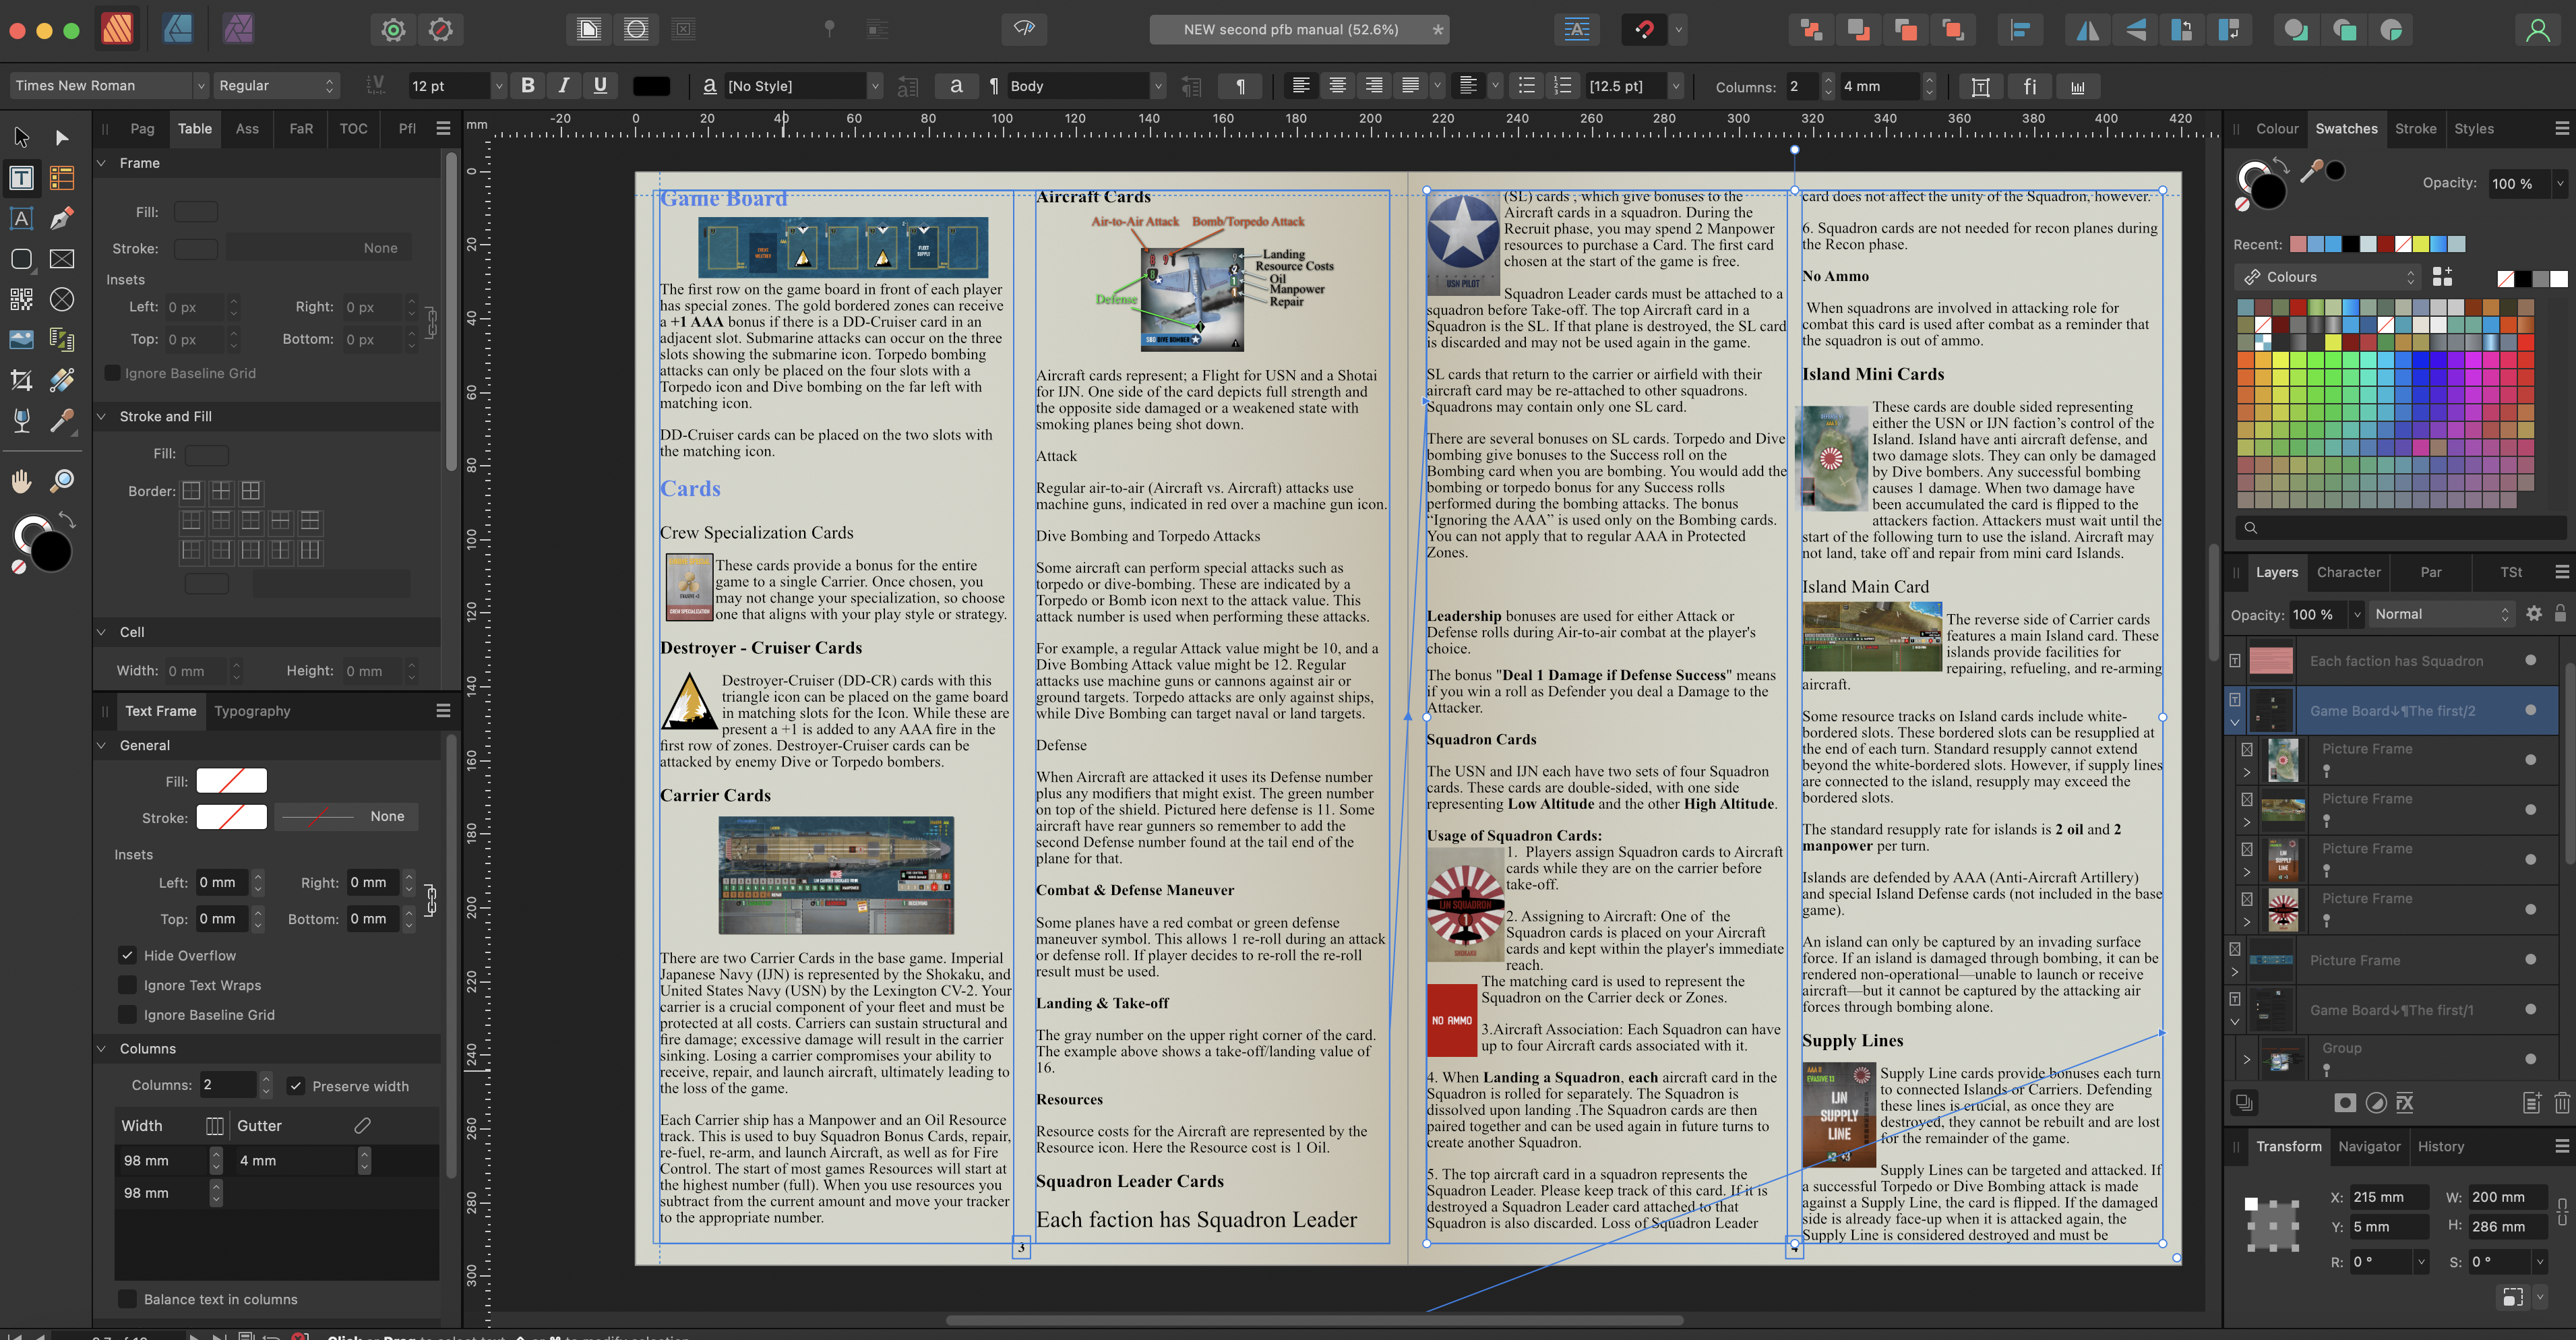Image resolution: width=2576 pixels, height=1340 pixels.
Task: Open the layer effects fx icon
Action: tap(2405, 1103)
